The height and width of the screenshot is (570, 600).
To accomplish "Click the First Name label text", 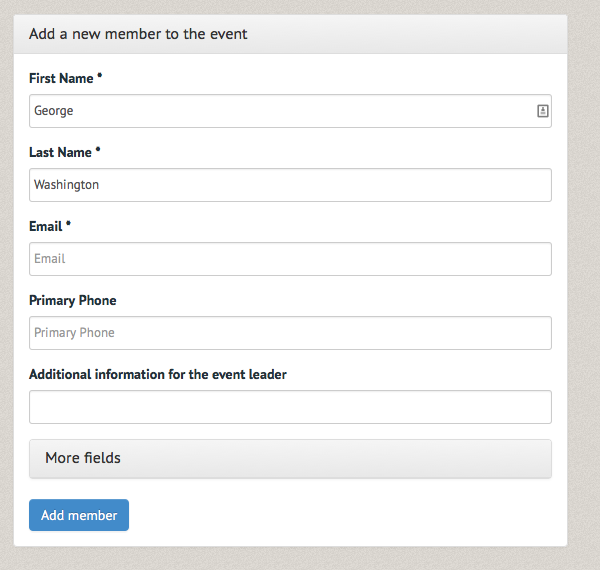I will click(61, 78).
